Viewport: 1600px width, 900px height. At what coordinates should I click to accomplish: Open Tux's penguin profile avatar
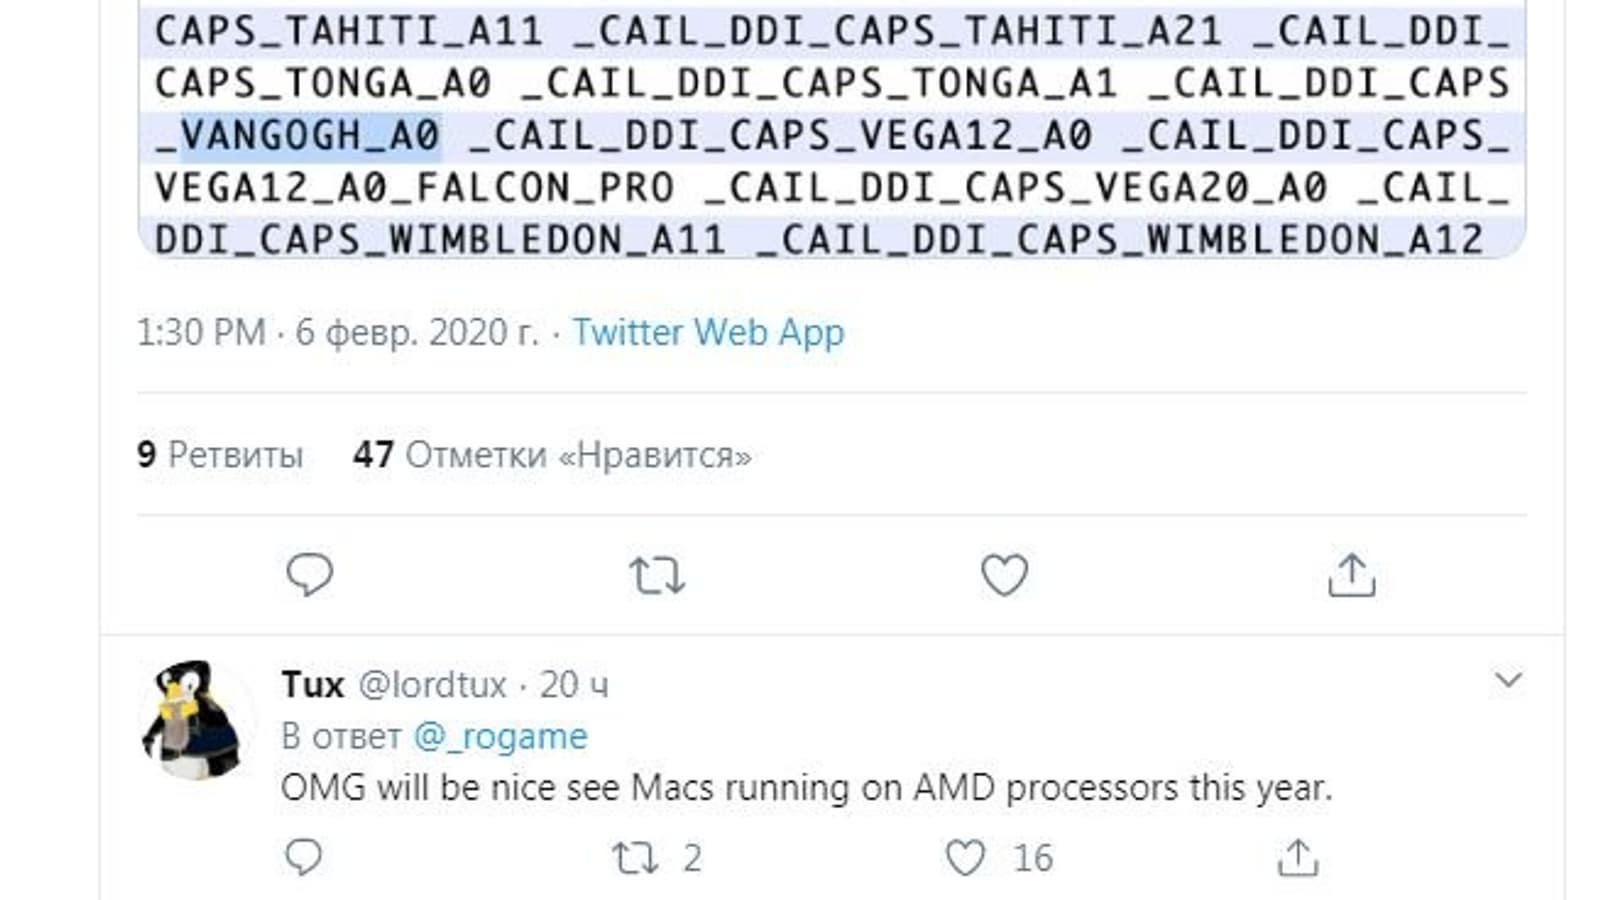click(193, 720)
